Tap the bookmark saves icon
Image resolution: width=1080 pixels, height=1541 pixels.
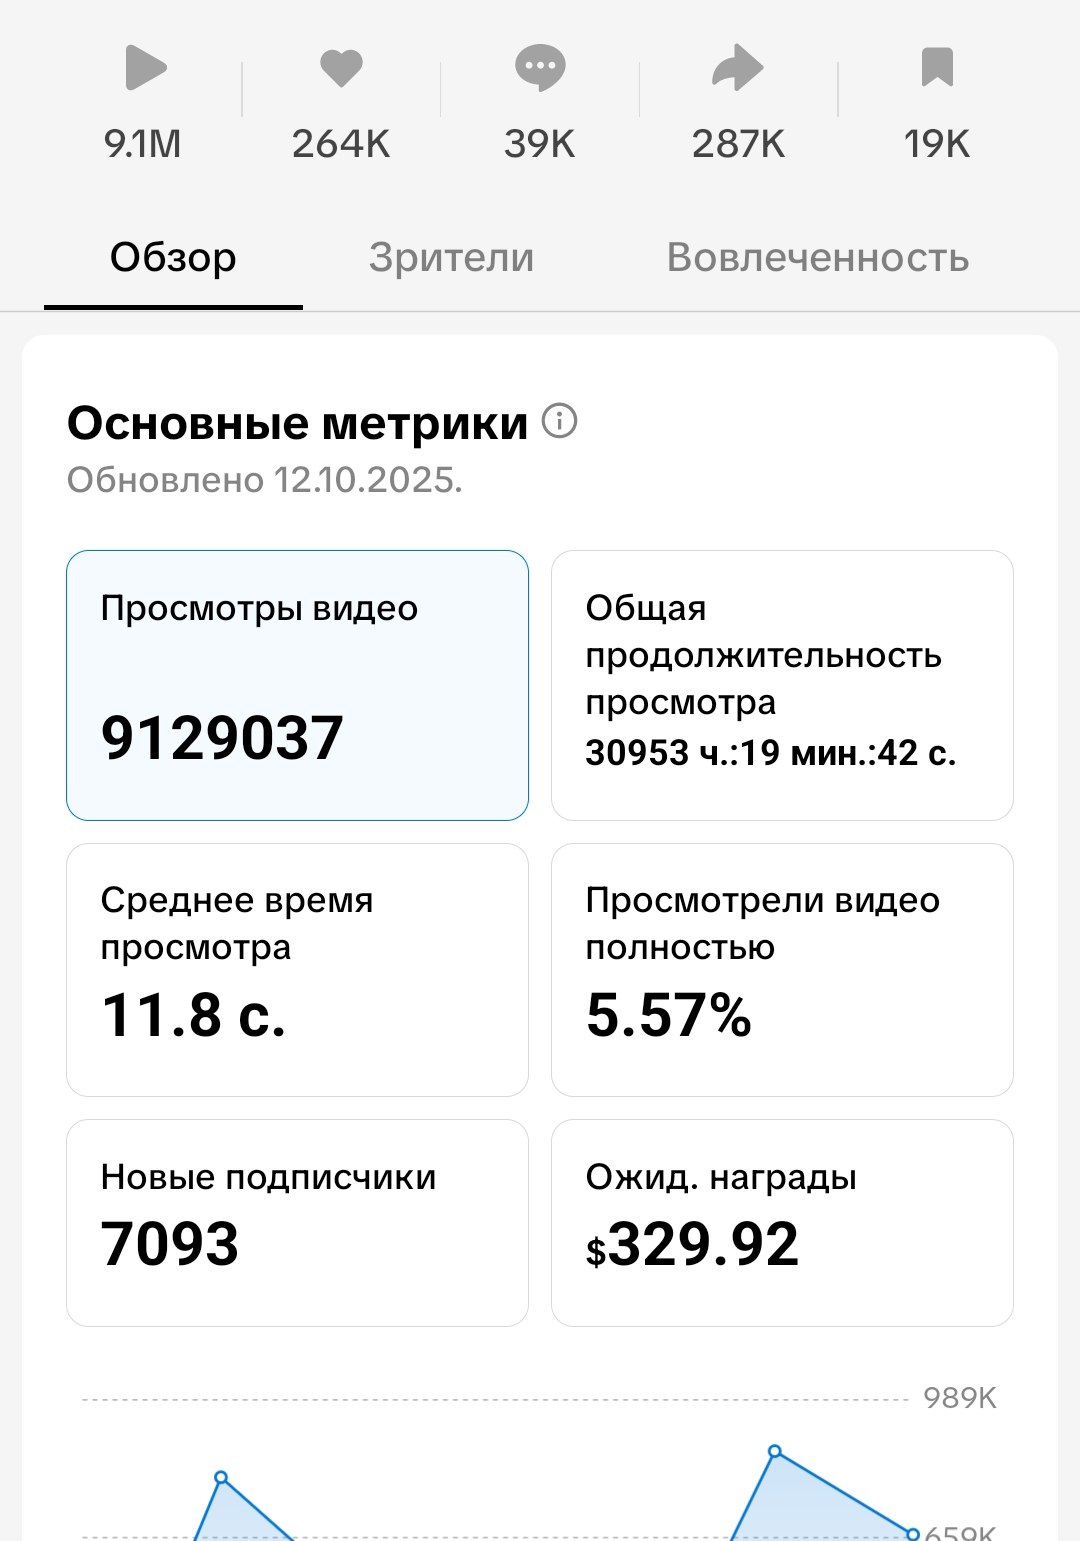937,68
